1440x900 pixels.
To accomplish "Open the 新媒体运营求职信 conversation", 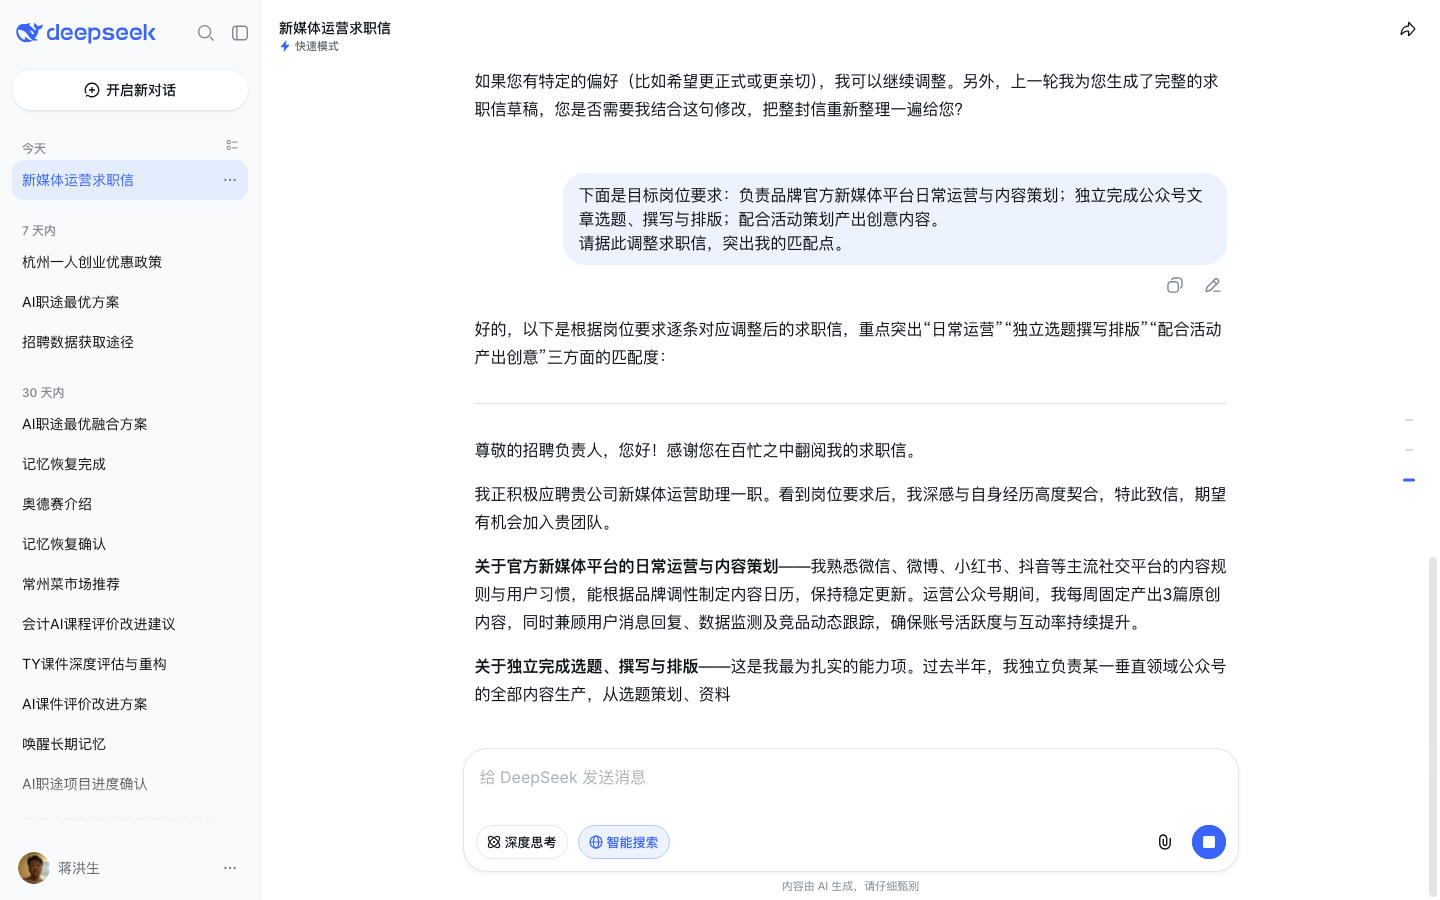I will point(130,180).
